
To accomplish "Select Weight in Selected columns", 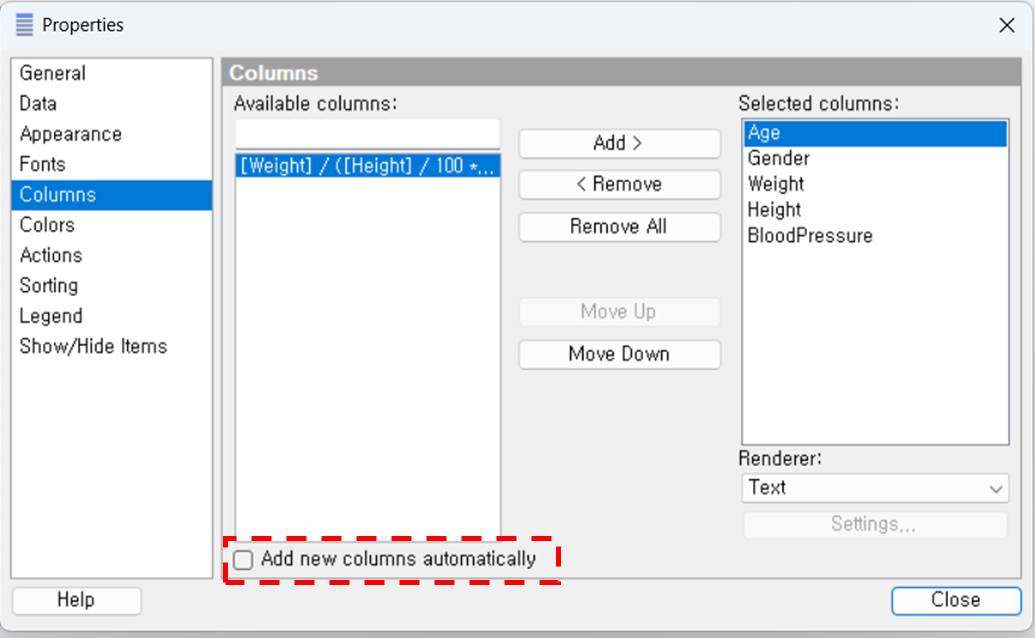I will pos(875,184).
